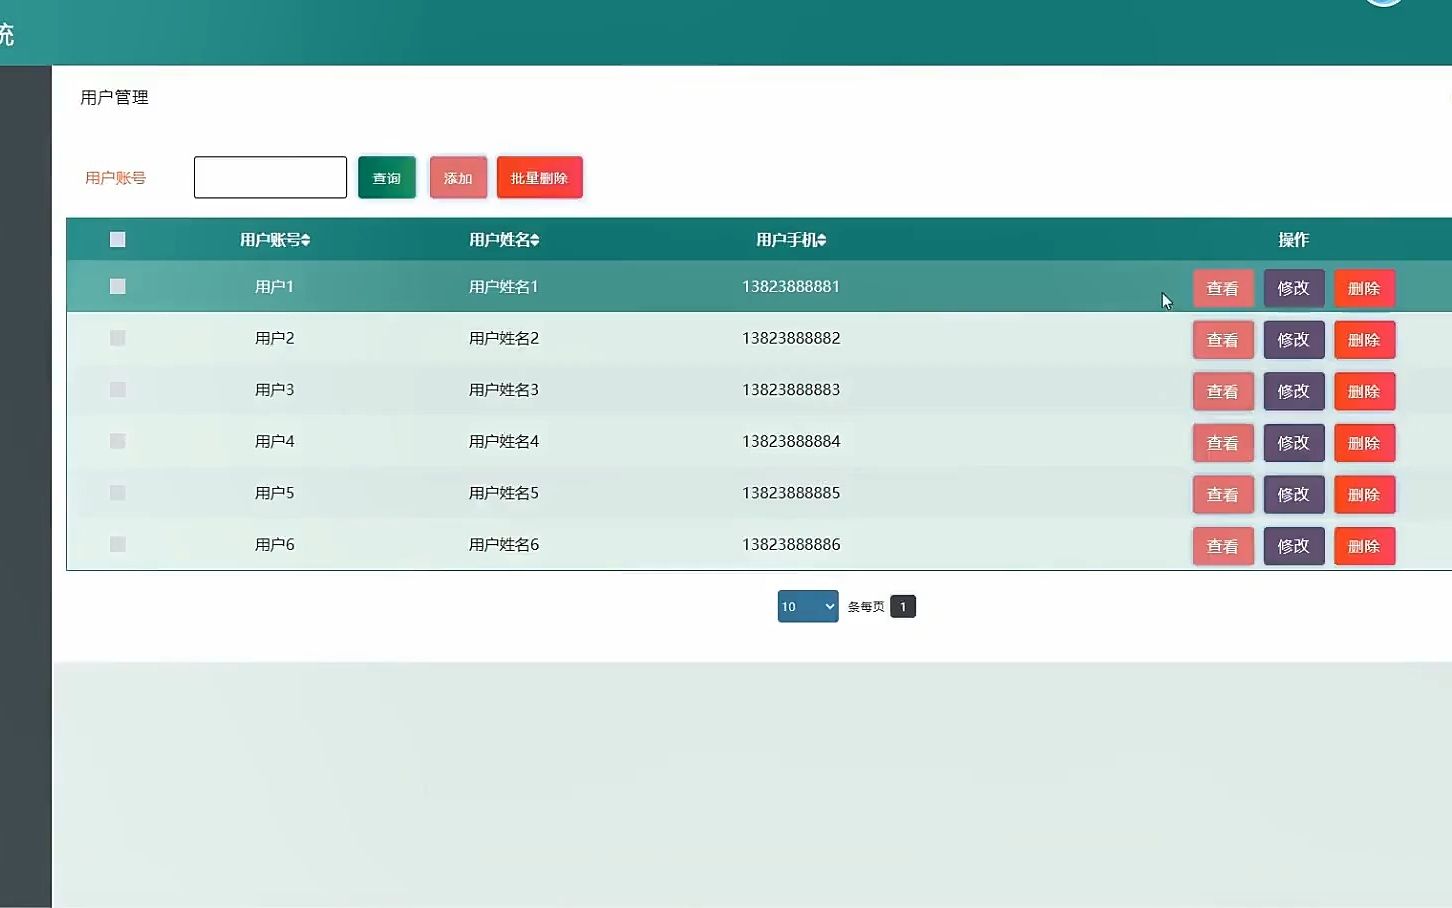Check the checkbox for 用户1 row

click(x=117, y=286)
